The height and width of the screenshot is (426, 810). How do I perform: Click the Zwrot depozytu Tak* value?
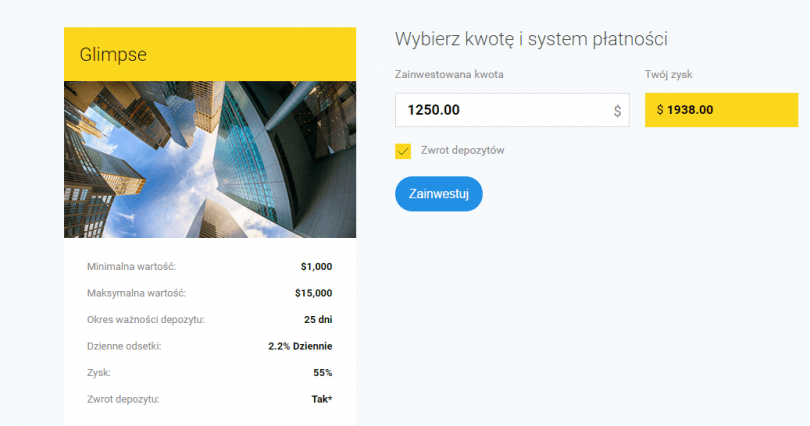[322, 399]
